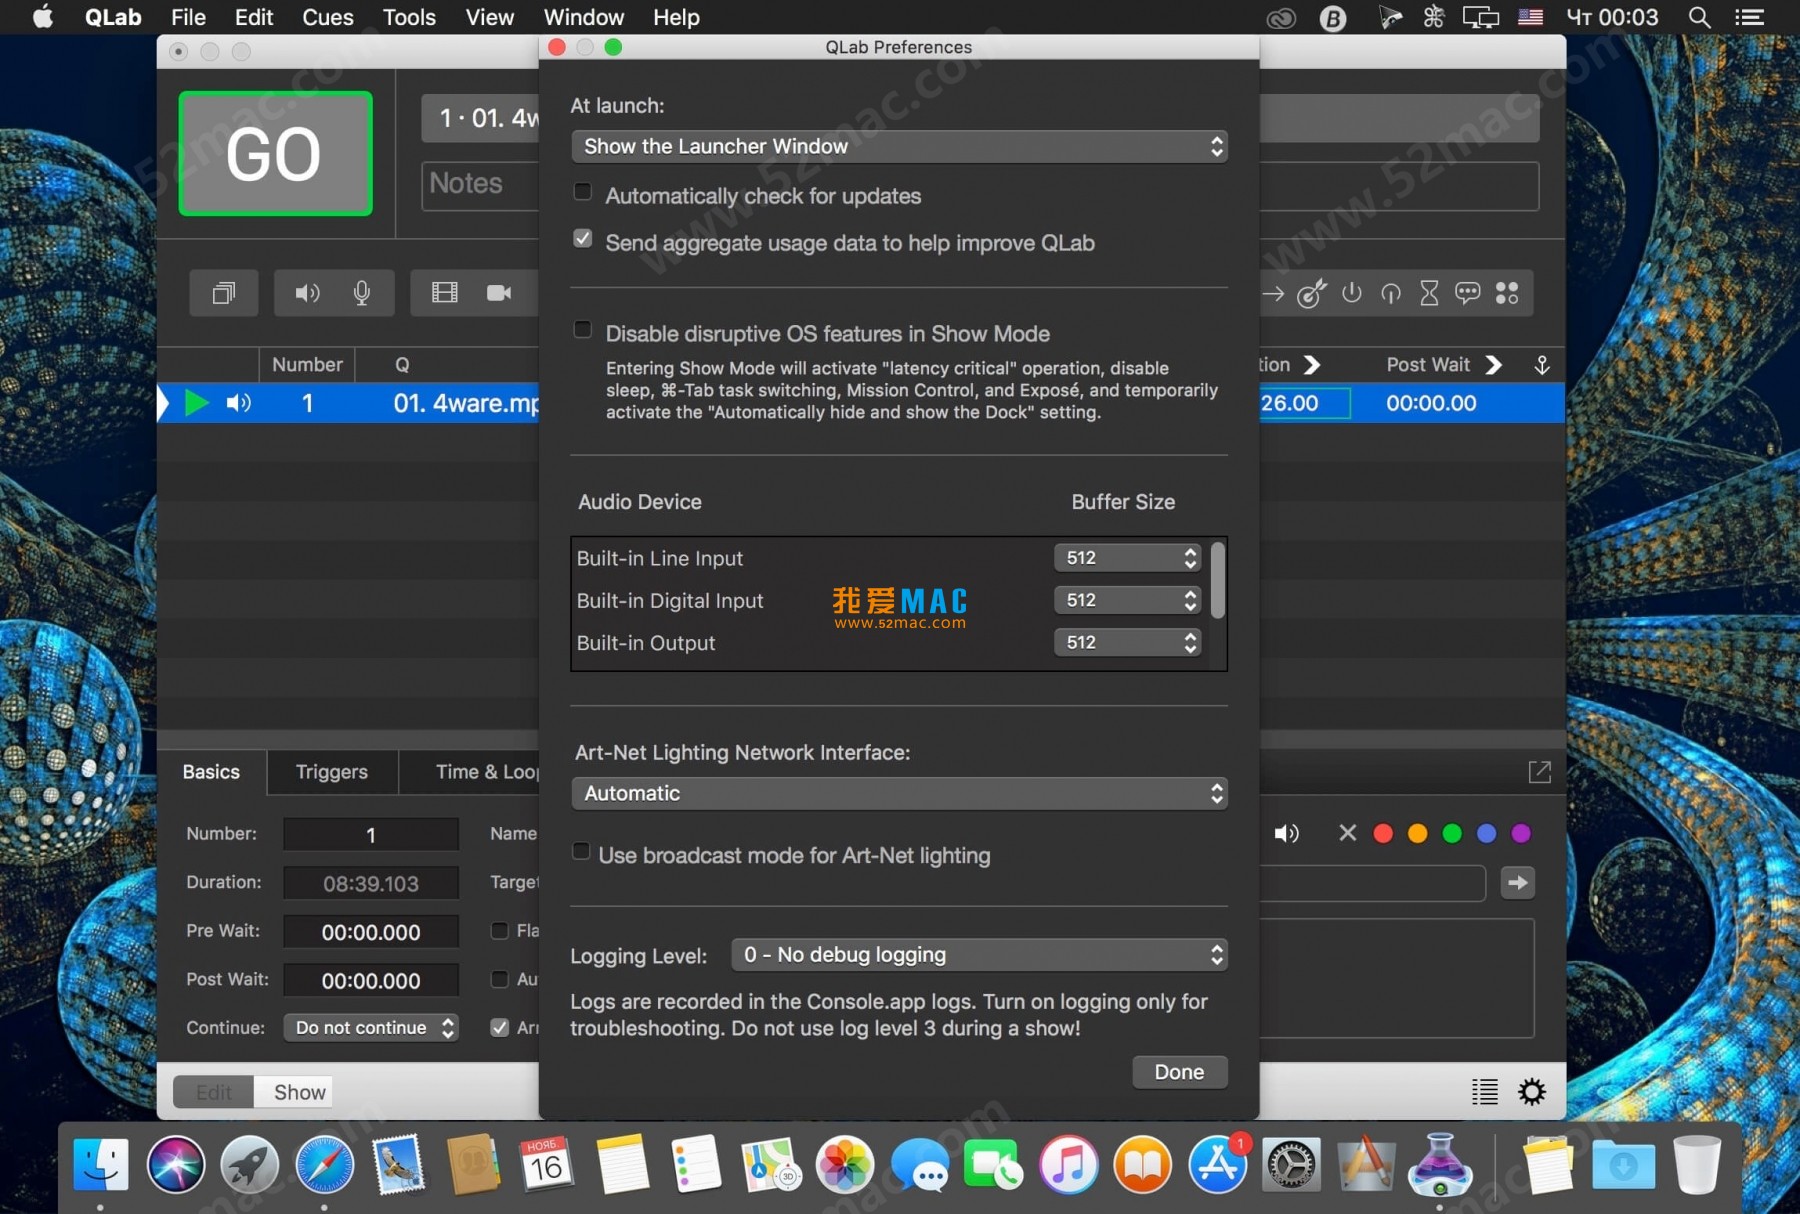Enable Automatically check for updates

click(583, 192)
